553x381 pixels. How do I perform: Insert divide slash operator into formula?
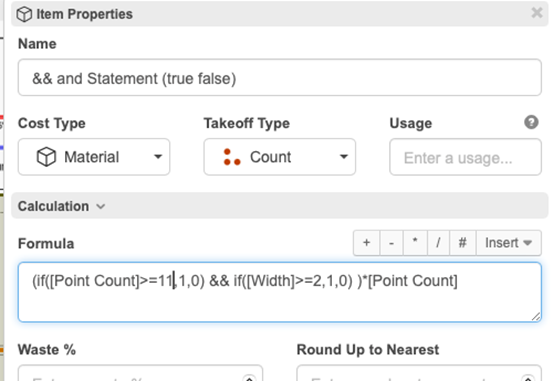438,243
